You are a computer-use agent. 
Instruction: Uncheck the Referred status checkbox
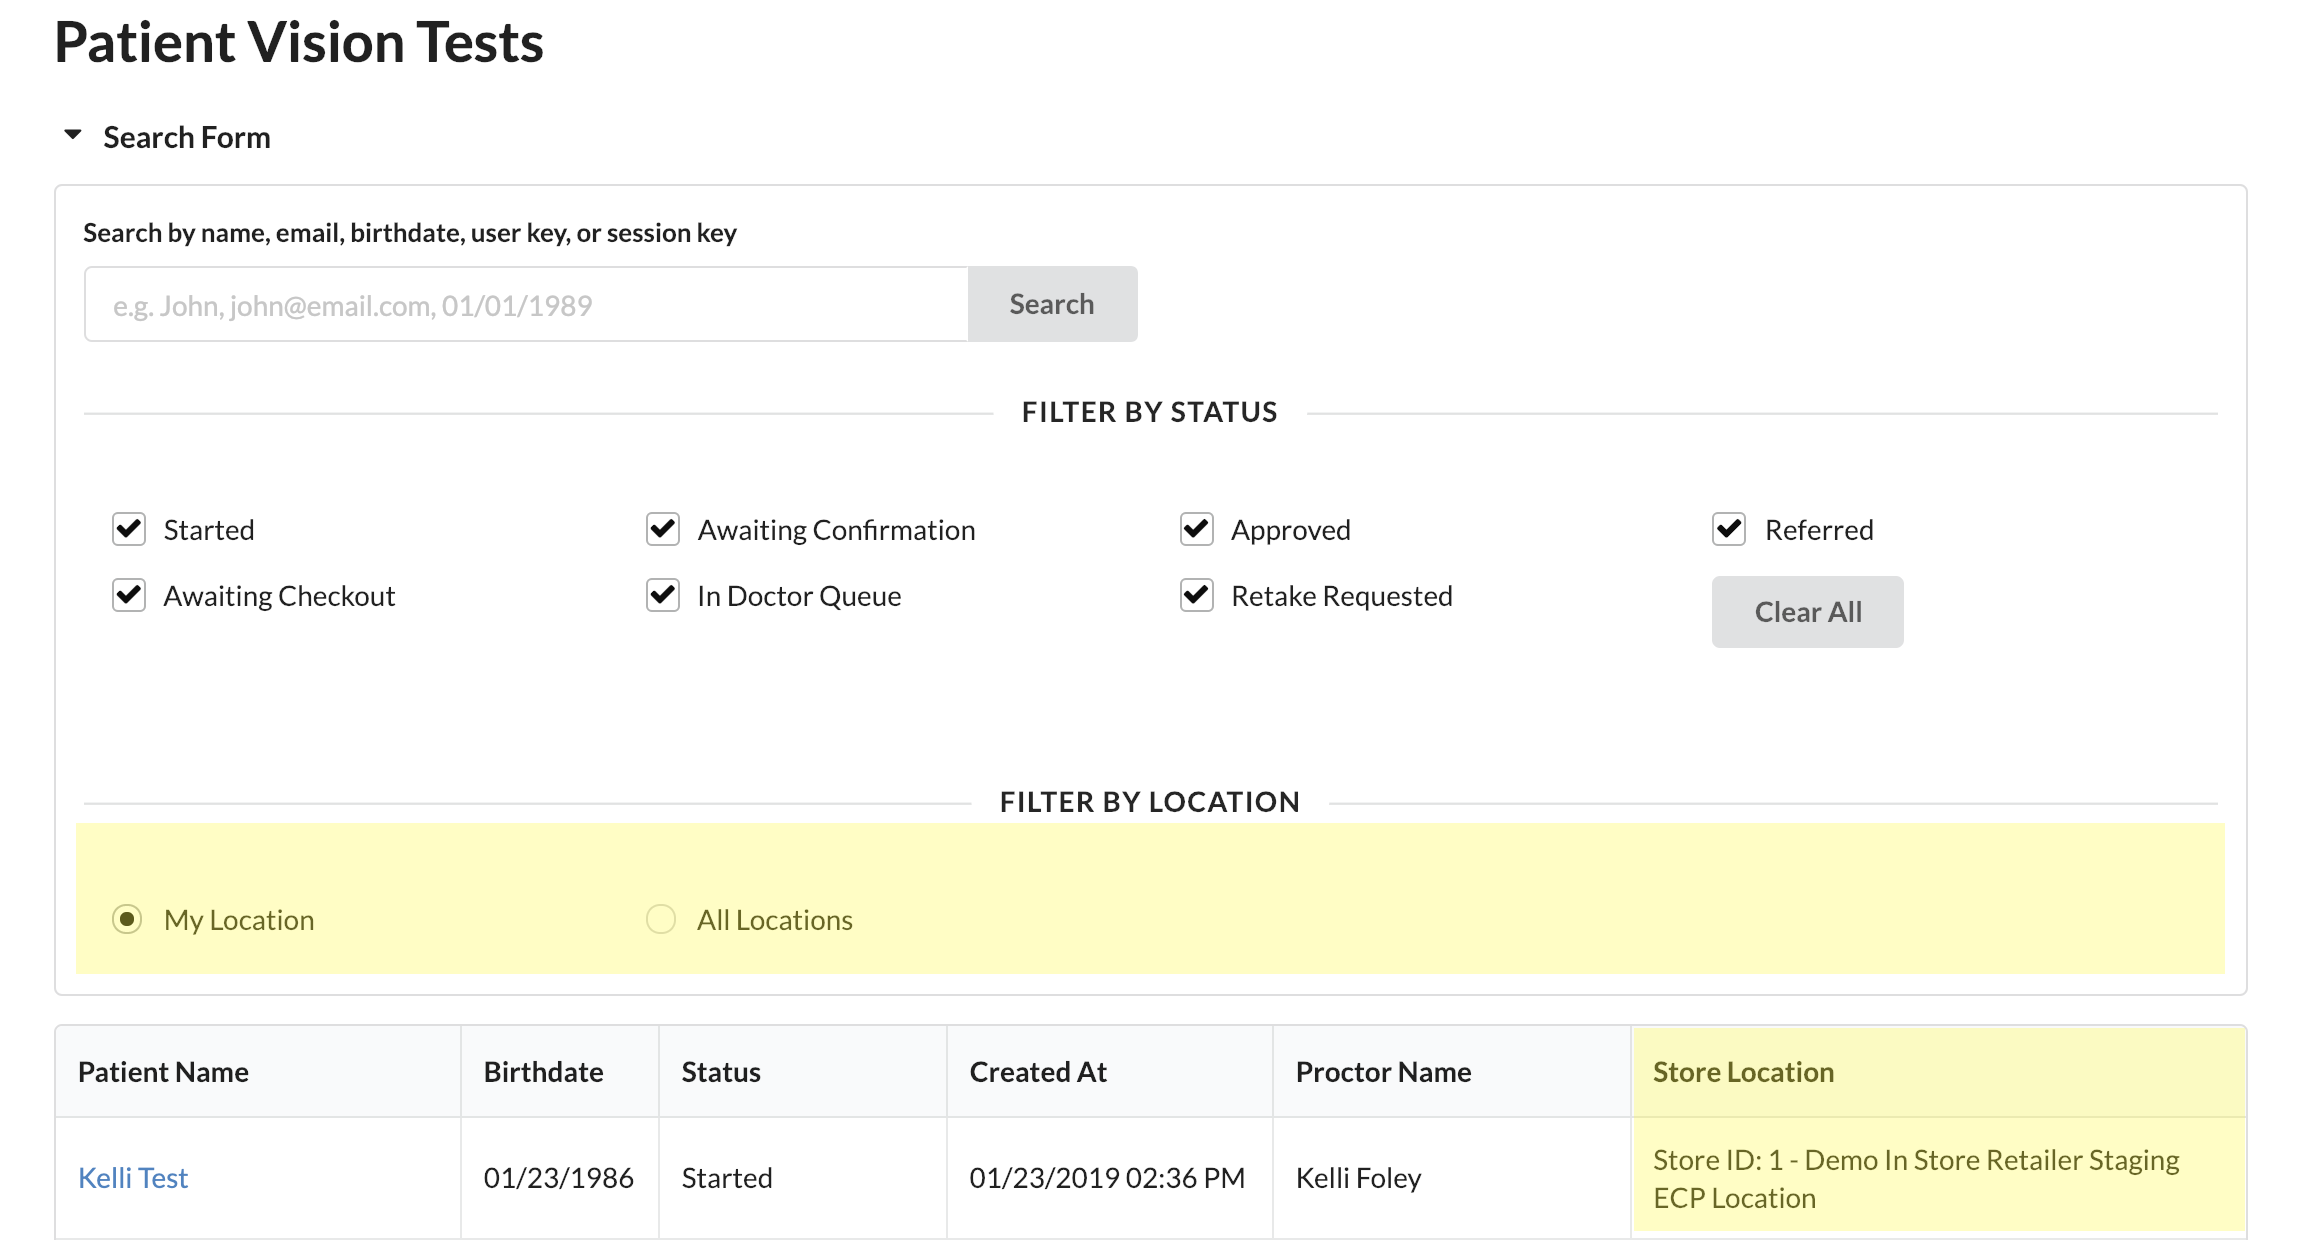tap(1730, 529)
